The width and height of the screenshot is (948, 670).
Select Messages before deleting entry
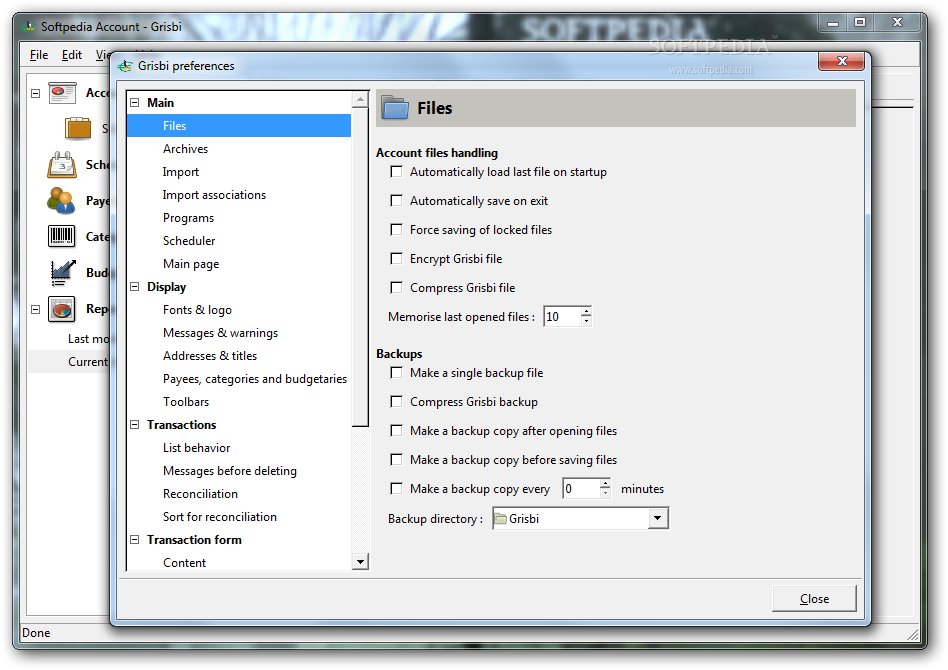tap(230, 470)
